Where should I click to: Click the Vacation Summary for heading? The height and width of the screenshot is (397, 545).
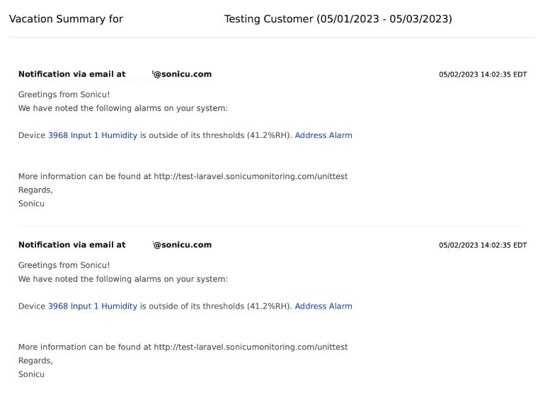click(66, 19)
